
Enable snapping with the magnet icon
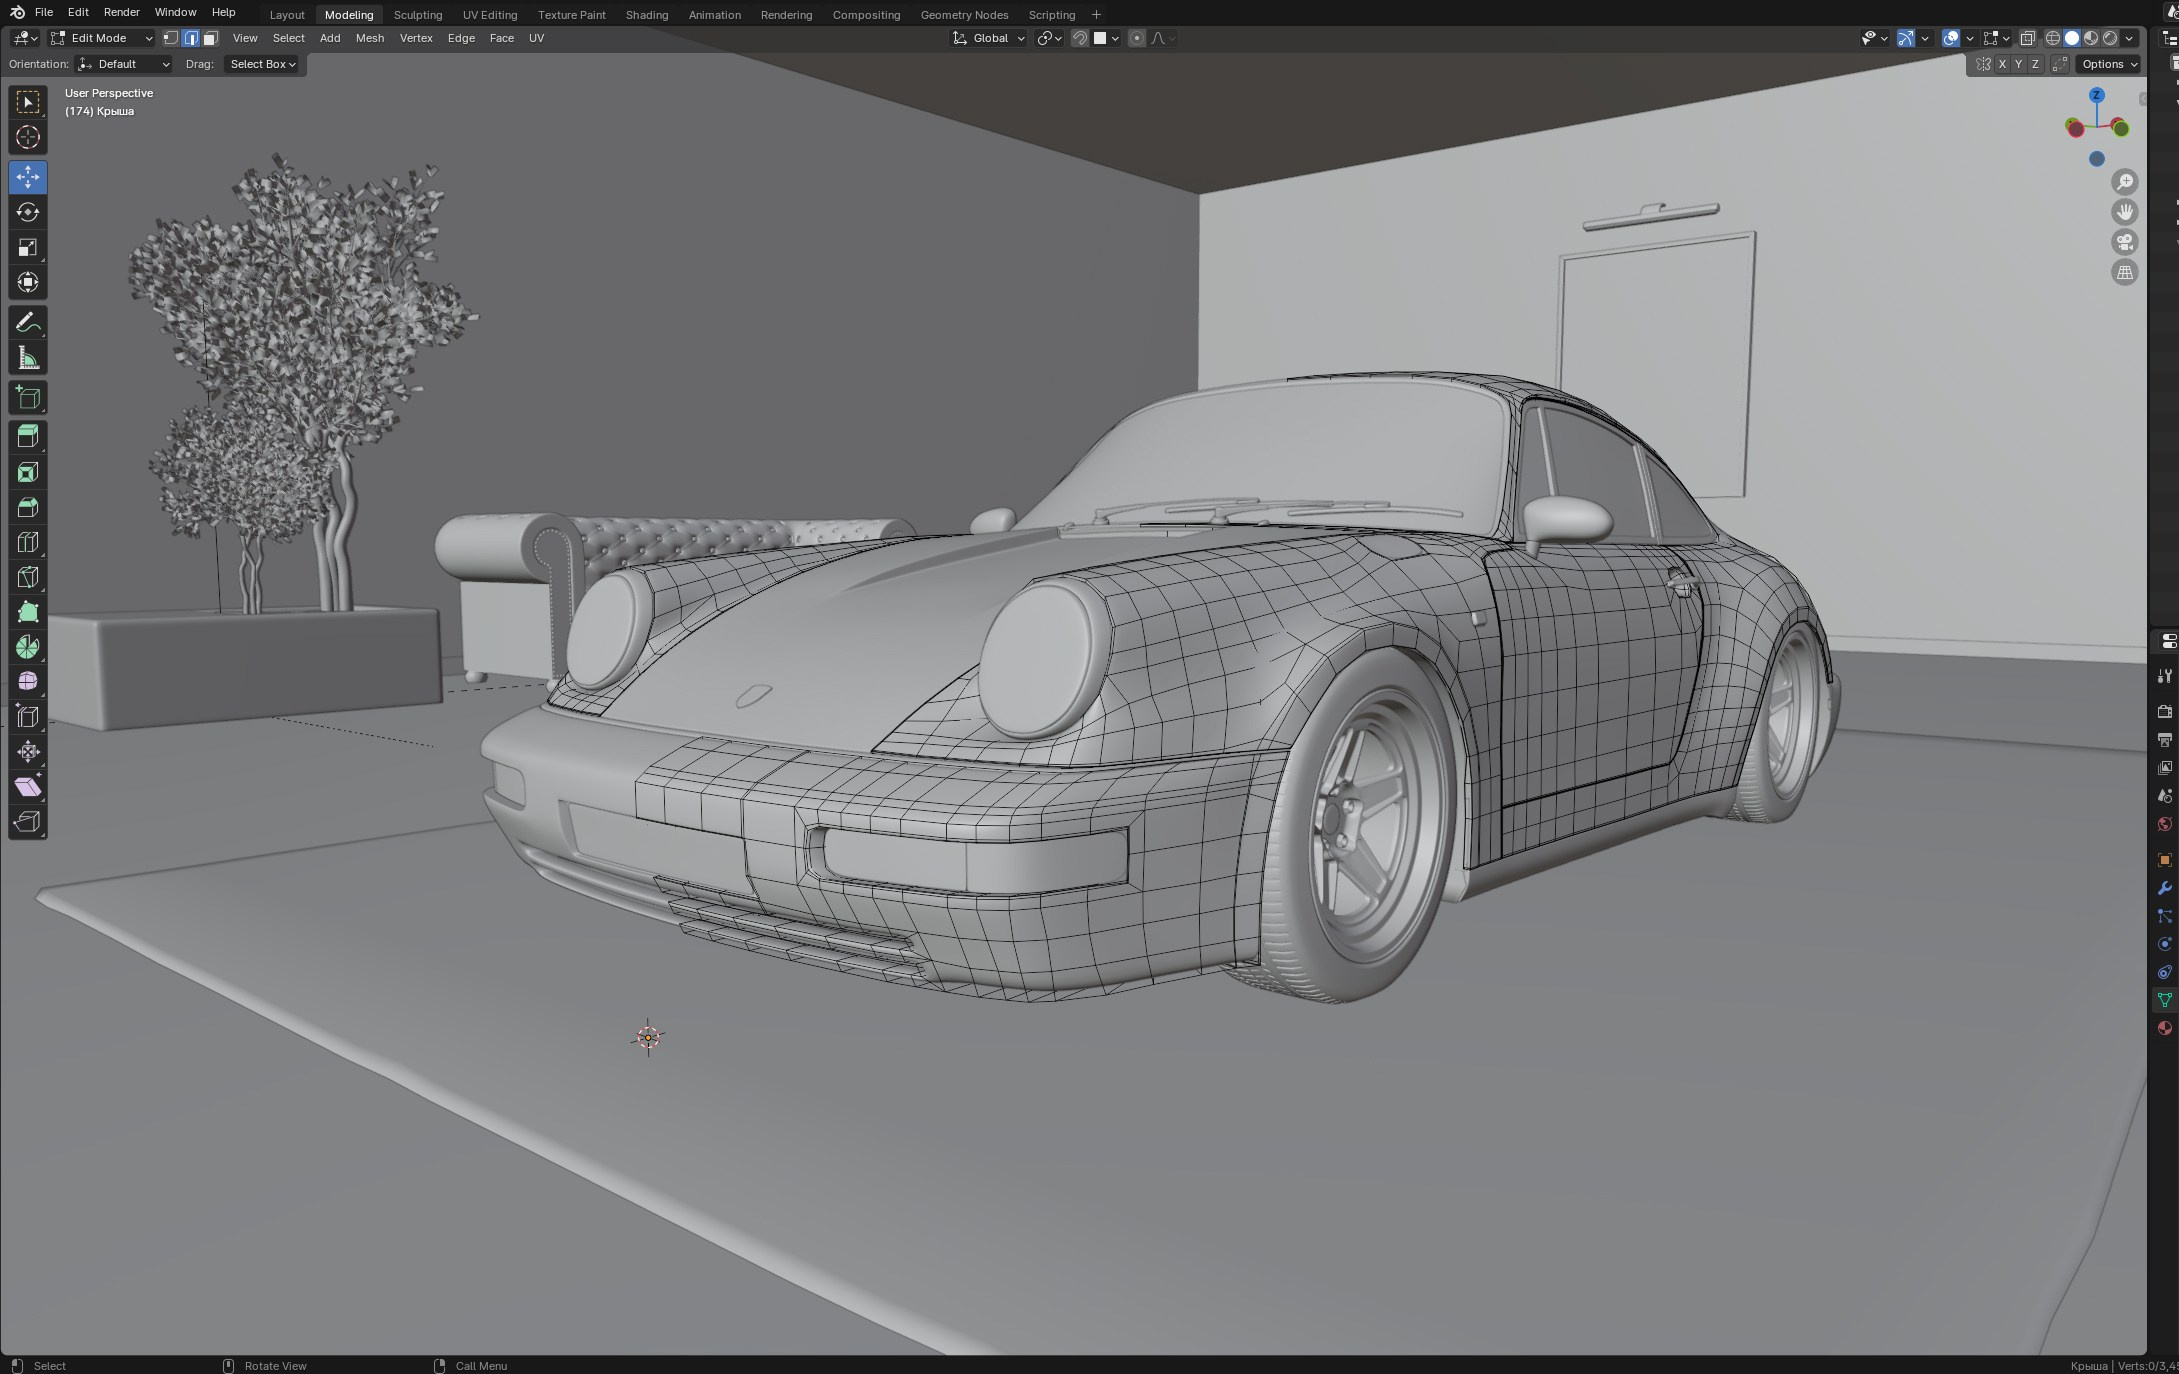coord(1081,38)
